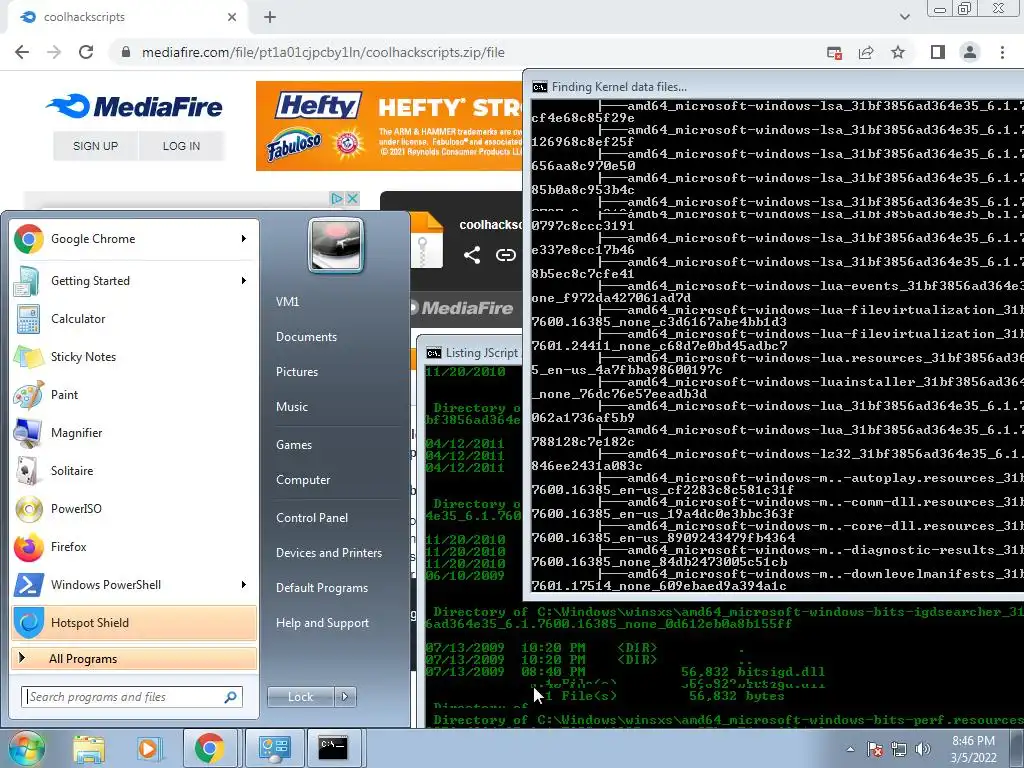Close the coolhackscripts tab
Image resolution: width=1024 pixels, height=768 pixels.
[x=232, y=17]
